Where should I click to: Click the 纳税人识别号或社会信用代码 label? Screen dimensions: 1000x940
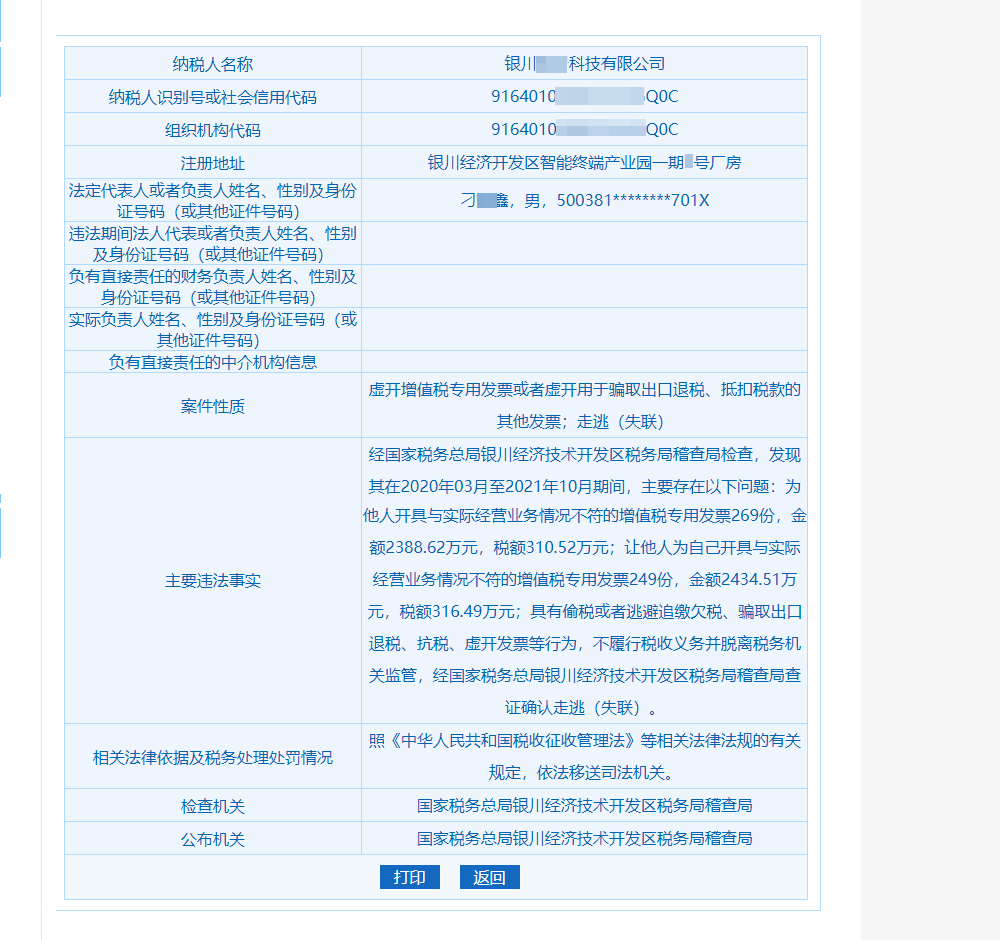coord(213,97)
